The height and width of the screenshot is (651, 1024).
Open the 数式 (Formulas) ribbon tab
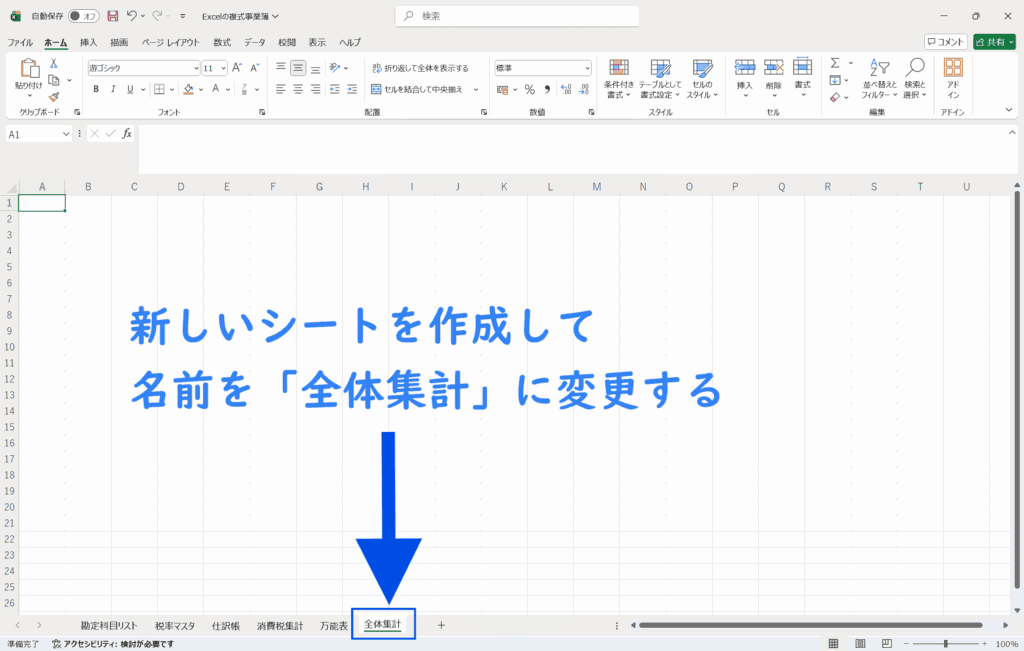[x=221, y=42]
